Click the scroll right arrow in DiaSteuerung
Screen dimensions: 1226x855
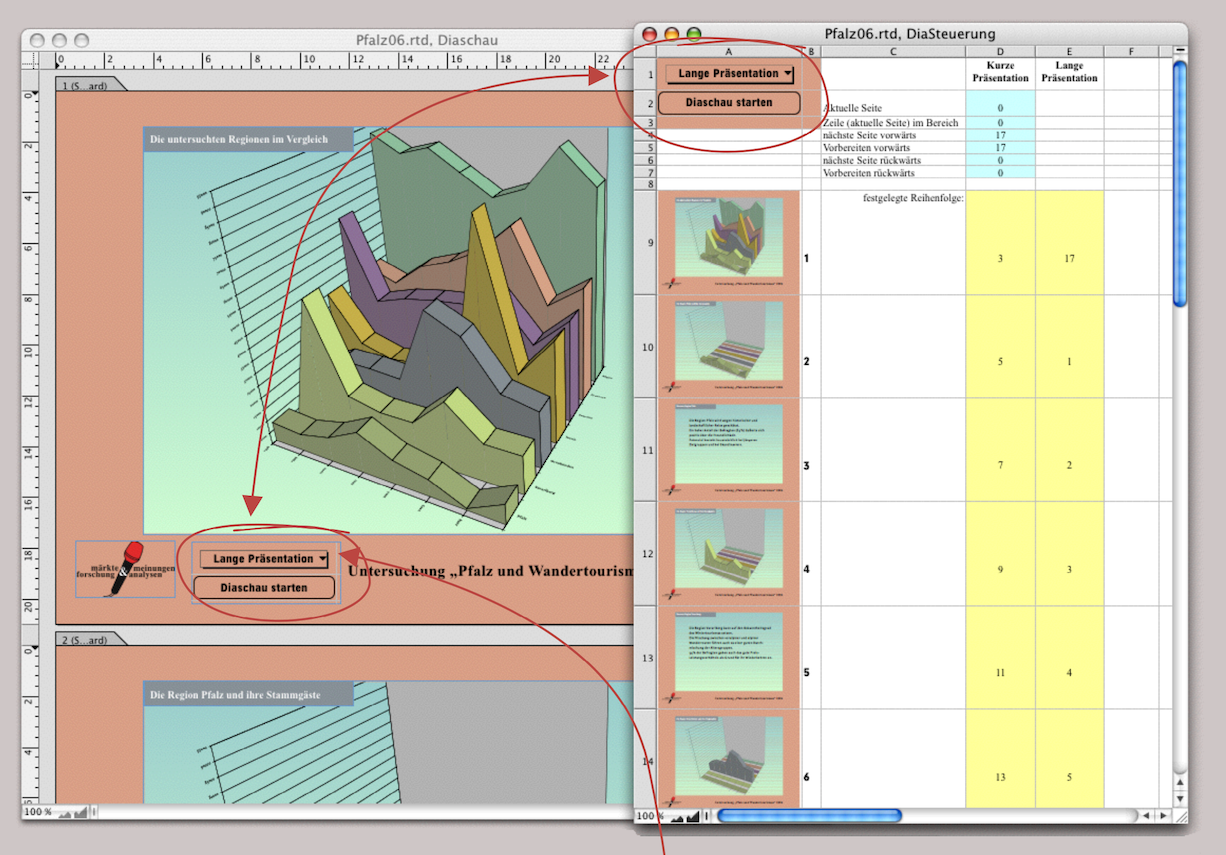(x=1162, y=816)
